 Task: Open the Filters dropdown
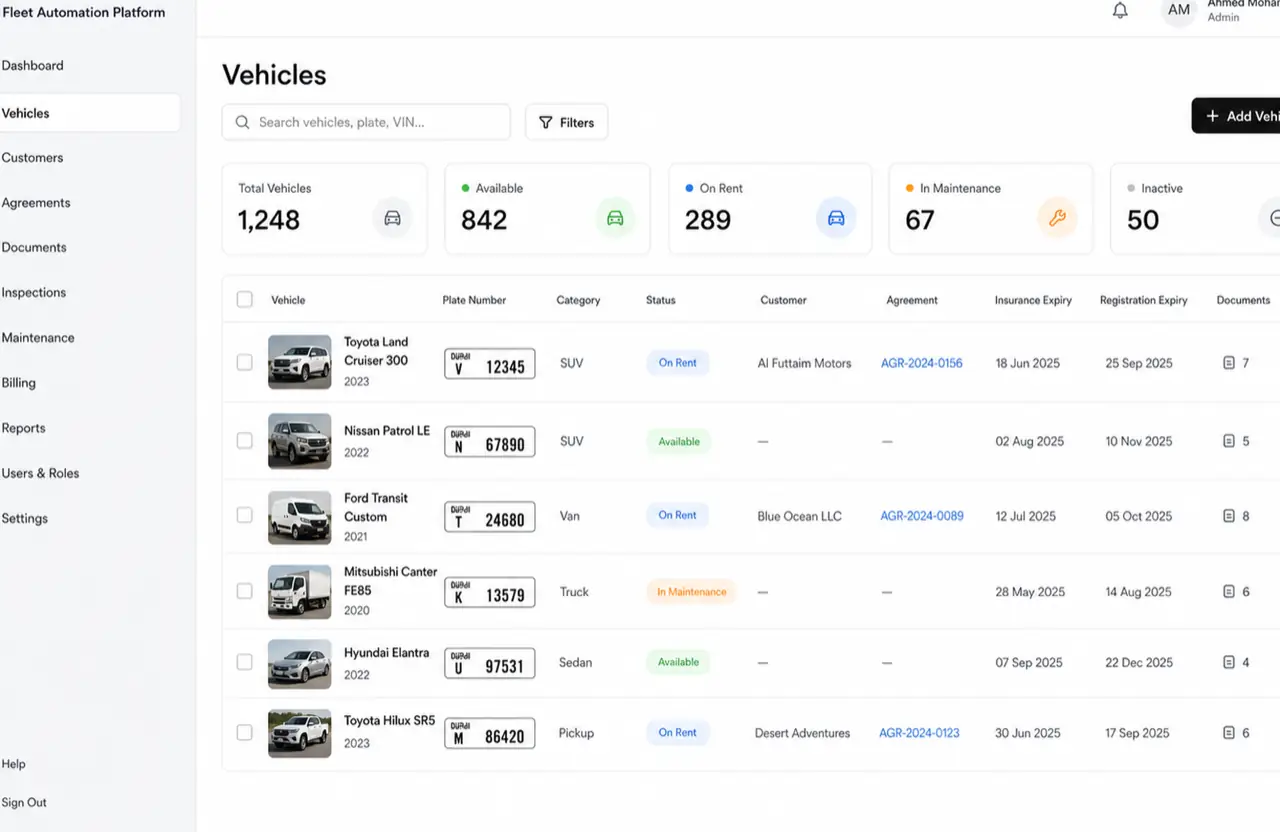[566, 122]
